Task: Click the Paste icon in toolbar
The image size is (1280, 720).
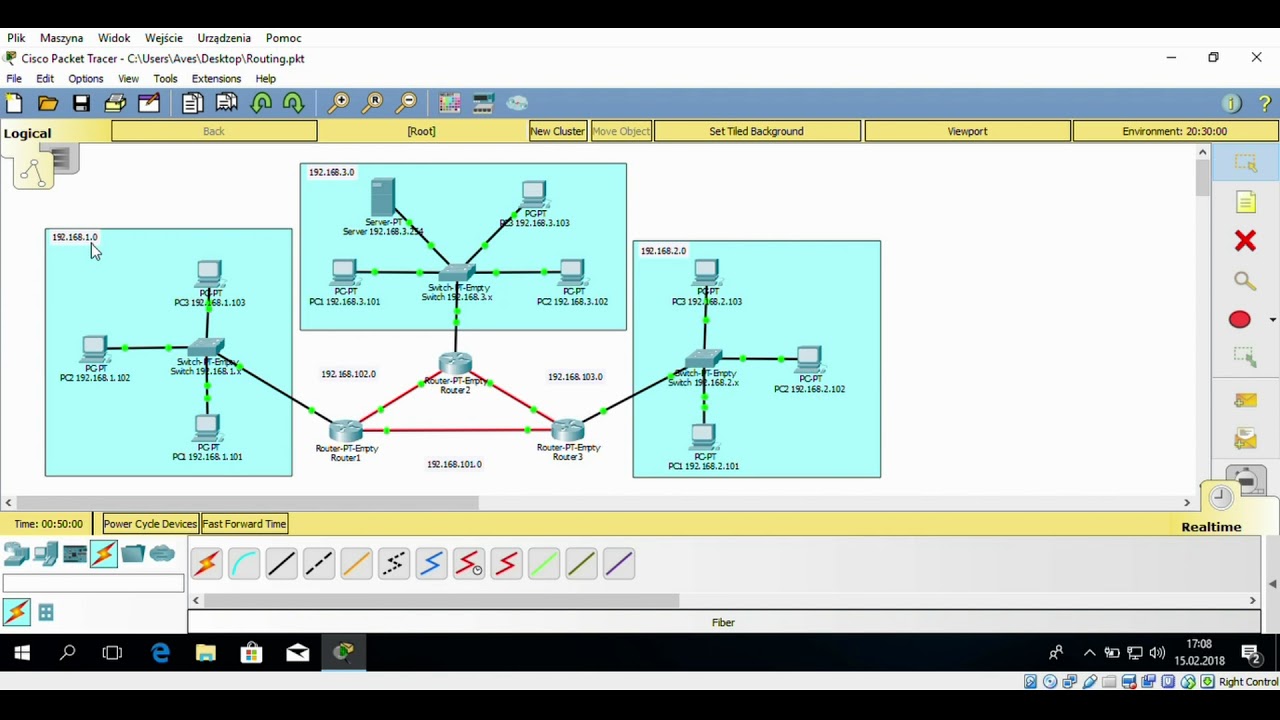Action: click(226, 103)
